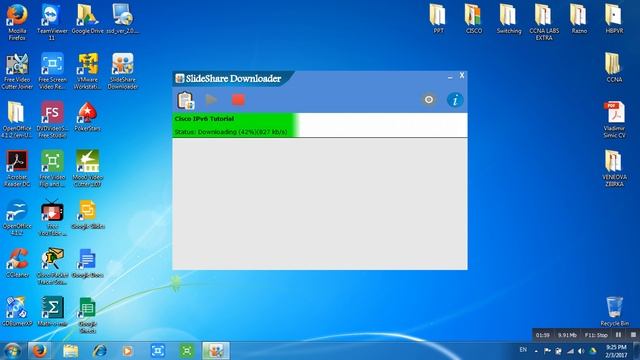This screenshot has width=640, height=360.
Task: Click the paste-URL clipboard icon in SlideShare Downloader
Action: [186, 100]
